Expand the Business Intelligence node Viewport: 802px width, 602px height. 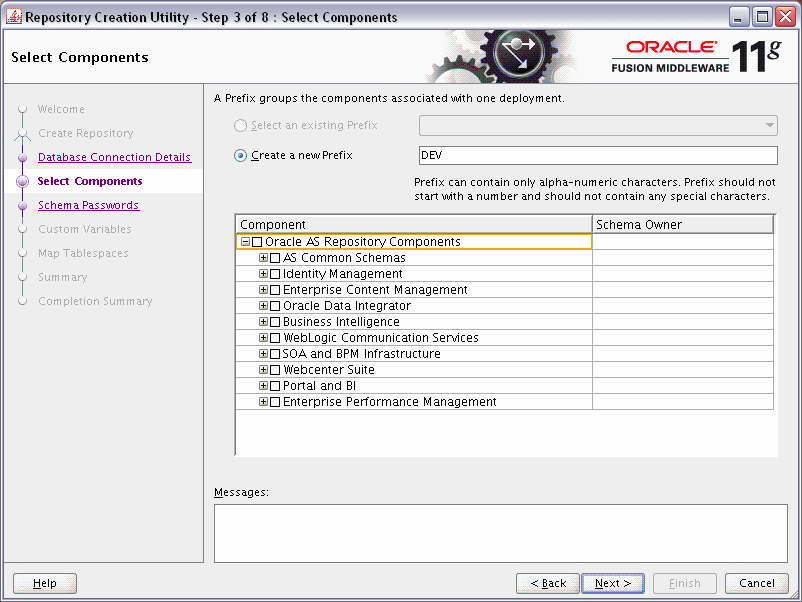coord(262,321)
